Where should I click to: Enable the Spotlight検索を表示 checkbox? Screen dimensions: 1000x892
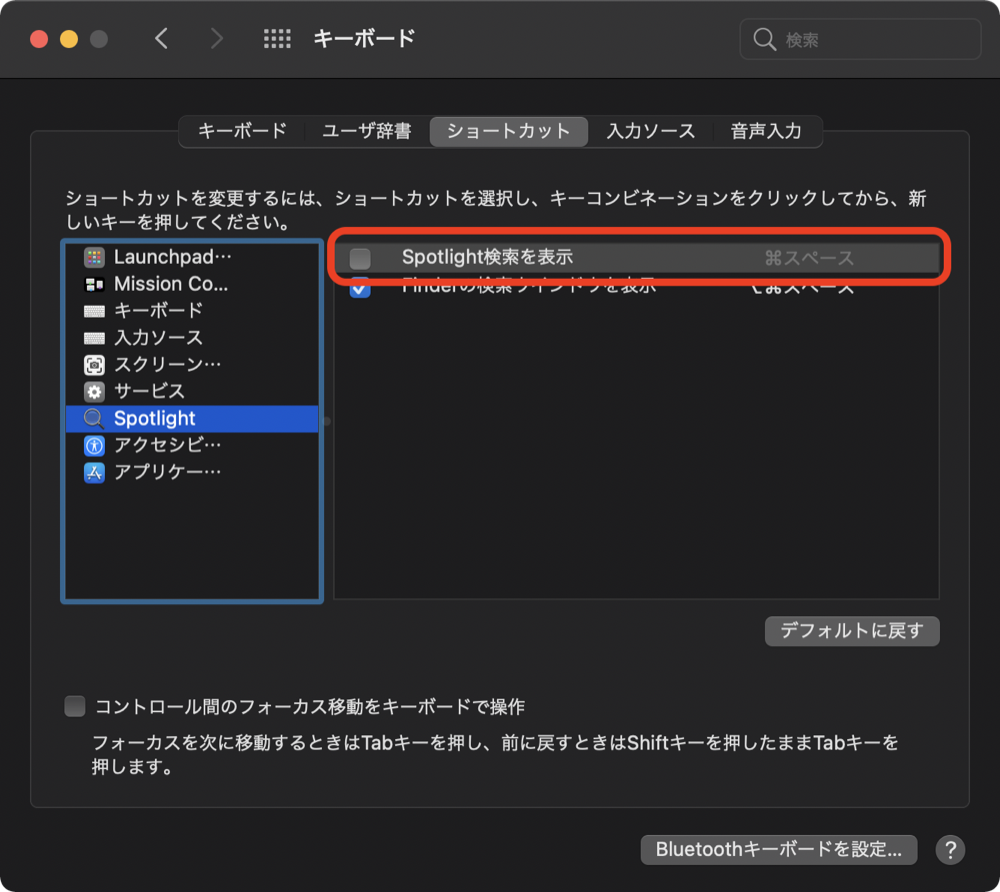click(x=360, y=258)
